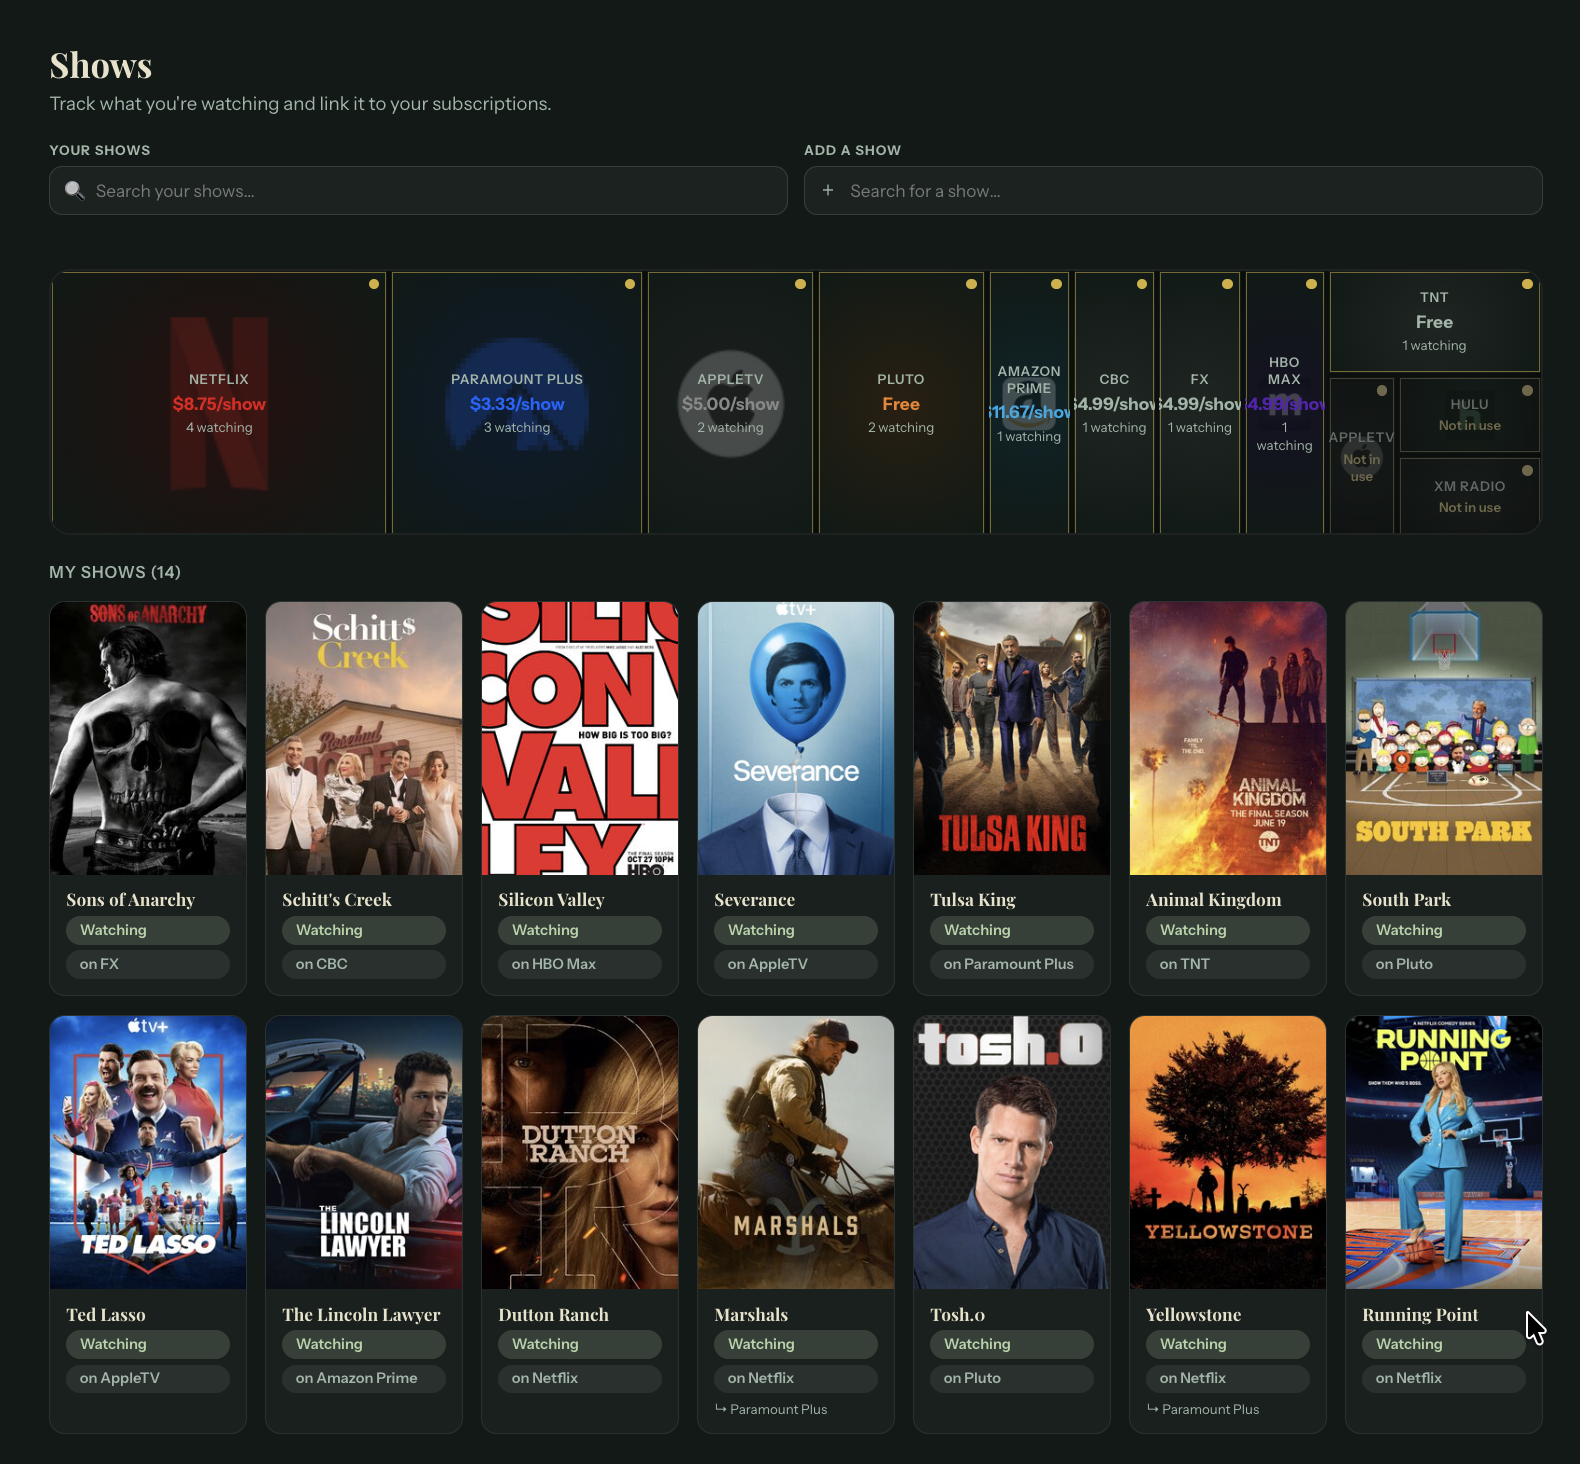Select the FX subscription tile
Image resolution: width=1580 pixels, height=1464 pixels.
pos(1200,403)
